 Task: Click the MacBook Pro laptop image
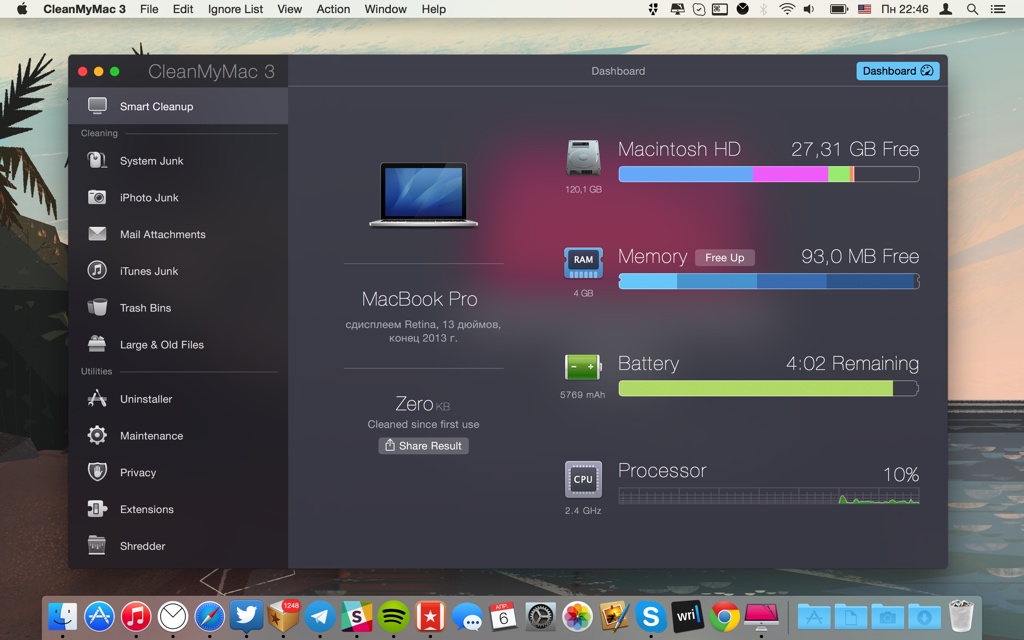pyautogui.click(x=423, y=195)
